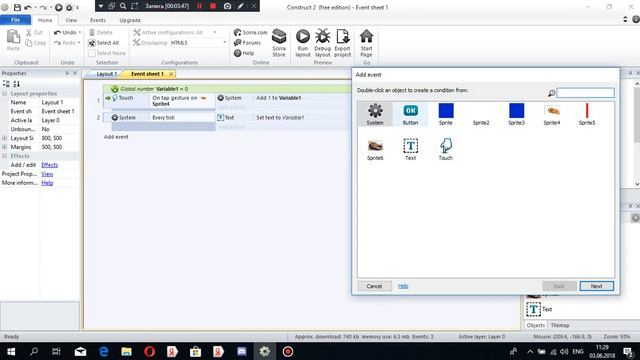Open the Help link in dialog
640x360 pixels.
(x=403, y=286)
